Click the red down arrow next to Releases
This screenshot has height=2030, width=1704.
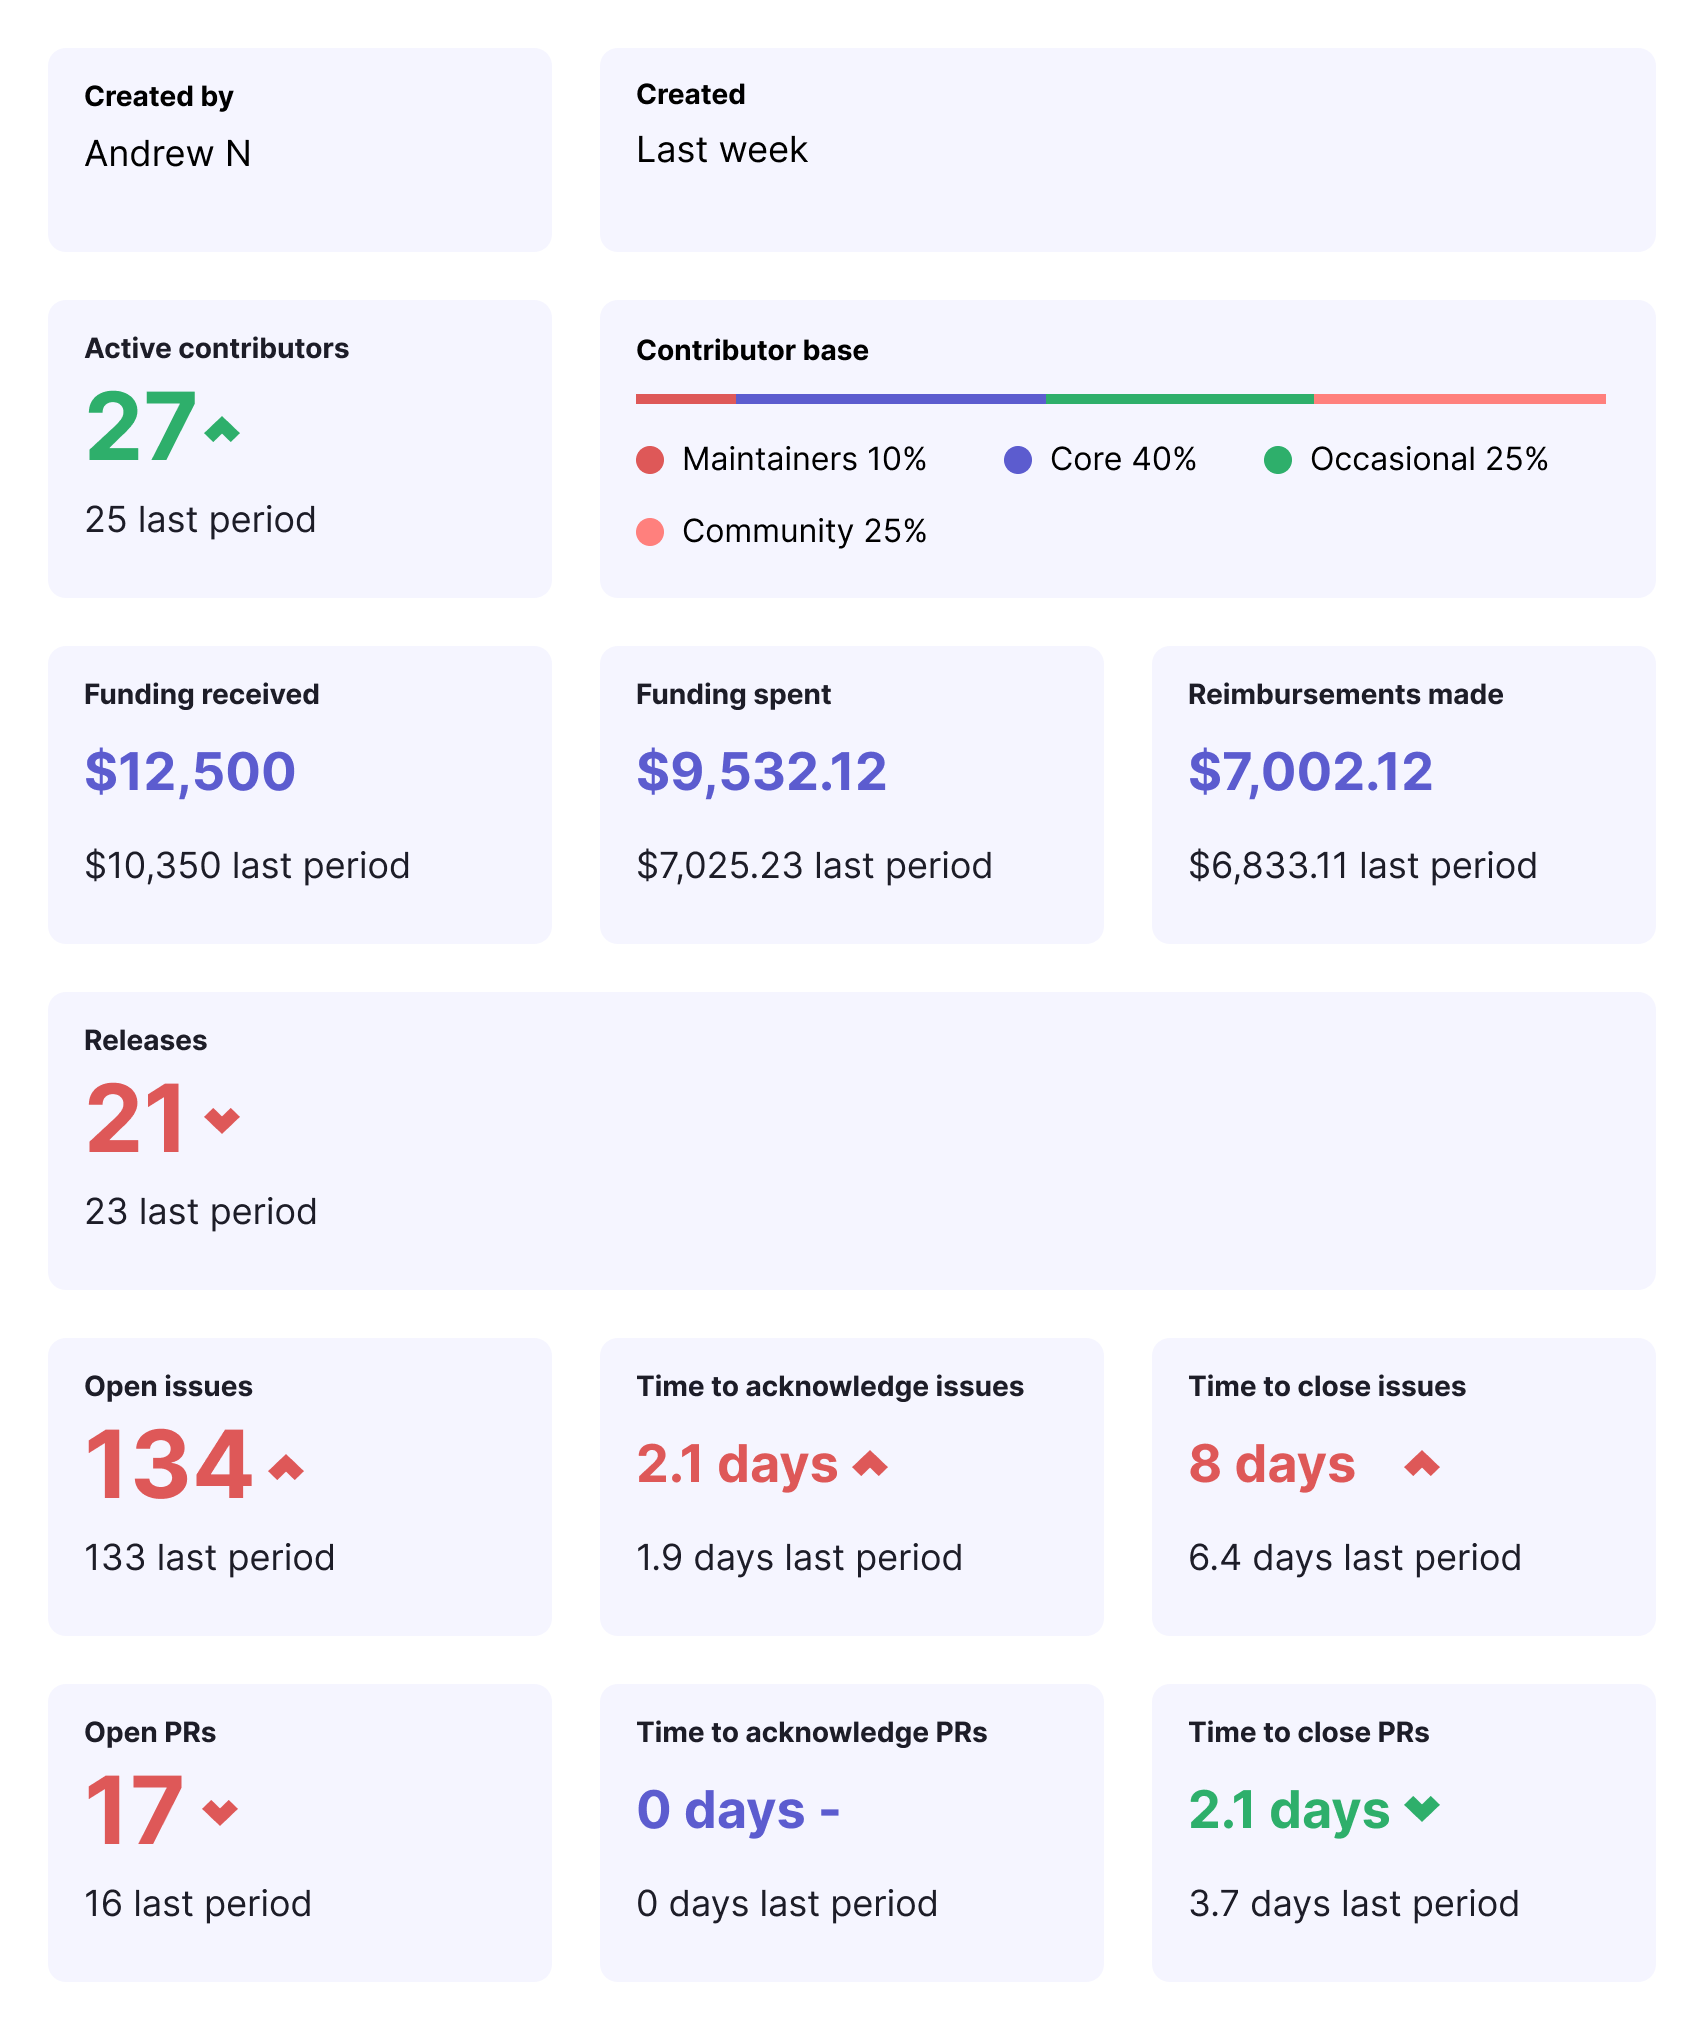222,1119
